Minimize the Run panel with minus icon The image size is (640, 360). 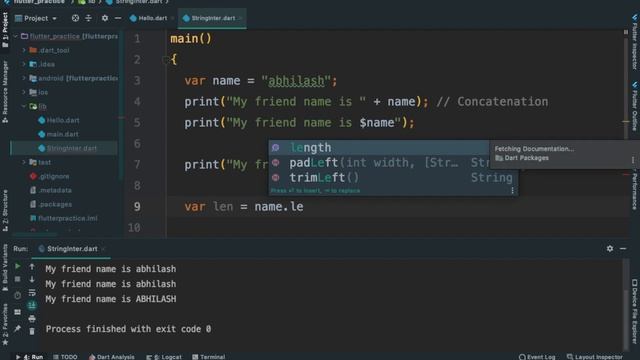point(623,248)
